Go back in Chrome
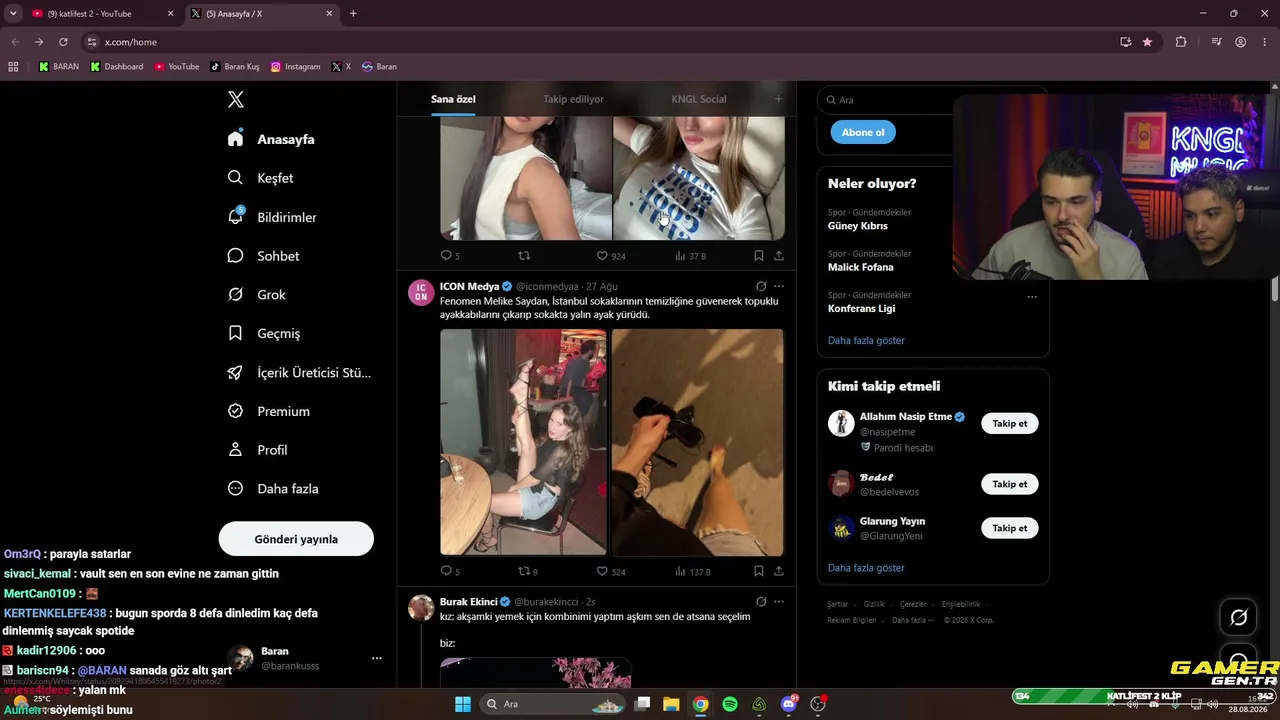Screen dimensions: 1280x720 (15, 42)
